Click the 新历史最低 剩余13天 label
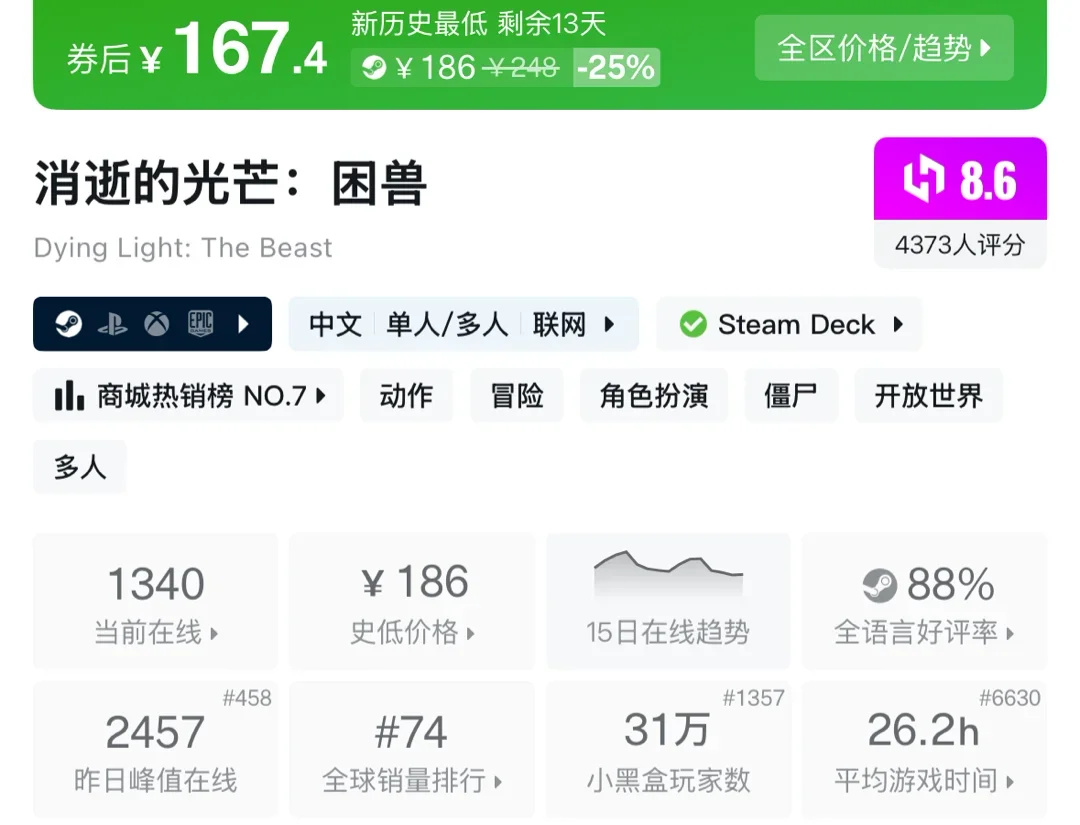The image size is (1080, 825). pos(478,24)
